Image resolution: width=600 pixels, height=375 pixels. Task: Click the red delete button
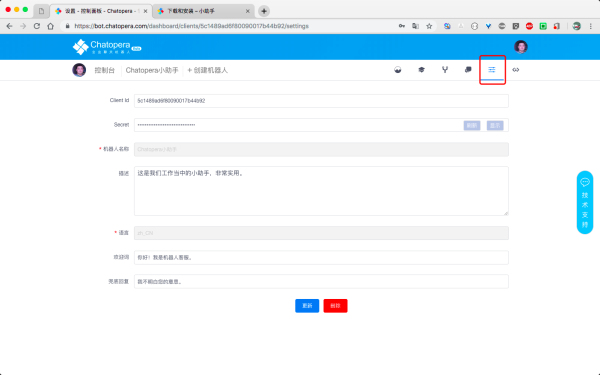[x=335, y=306]
